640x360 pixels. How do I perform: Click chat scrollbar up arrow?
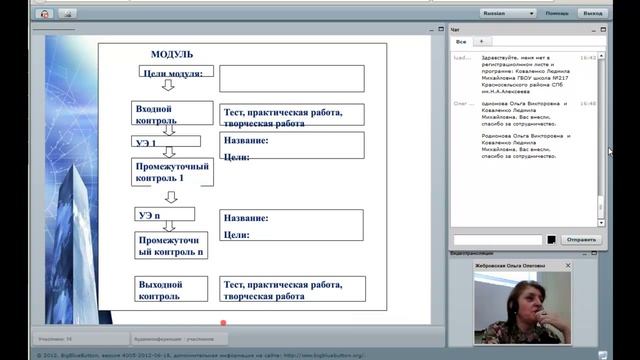point(601,55)
